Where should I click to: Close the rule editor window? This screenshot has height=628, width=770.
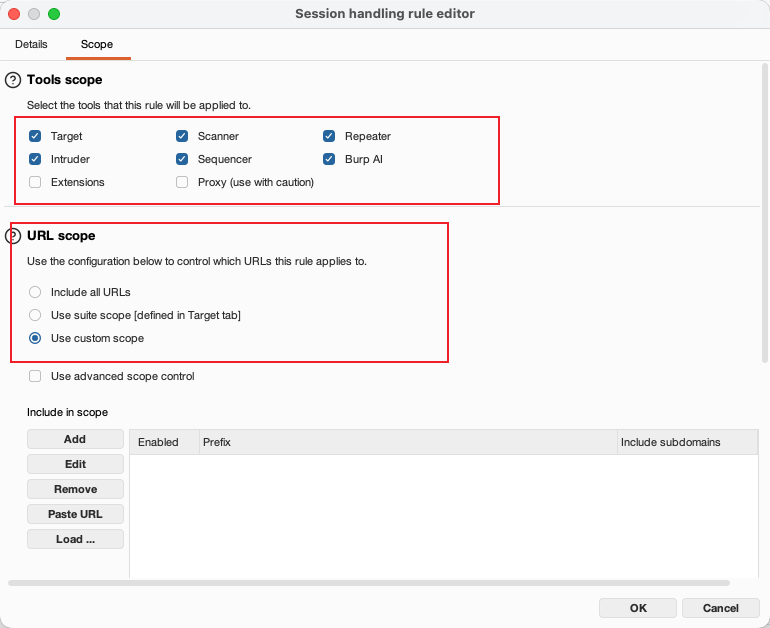[14, 14]
